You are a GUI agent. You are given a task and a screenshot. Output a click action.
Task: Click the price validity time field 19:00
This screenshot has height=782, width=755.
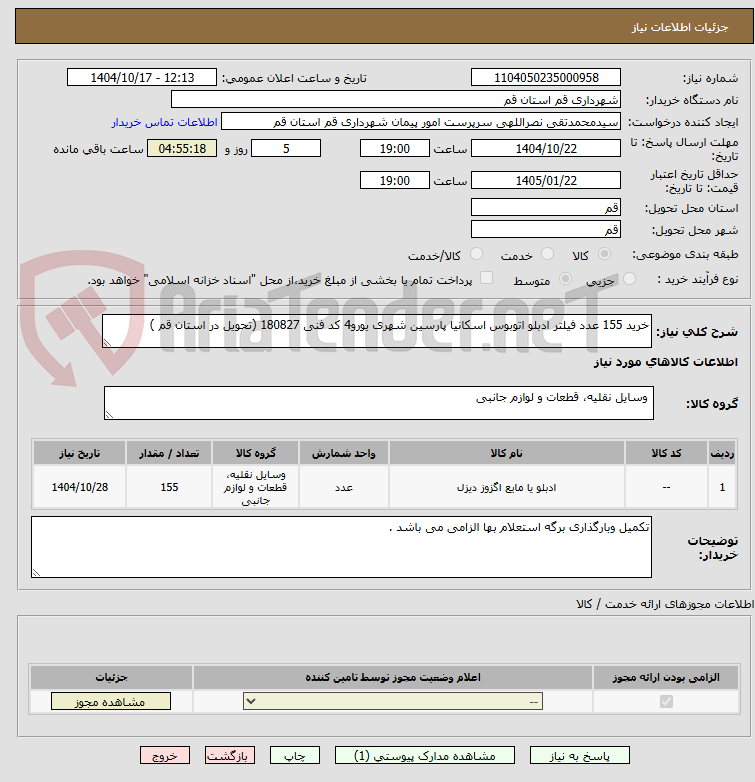coord(394,181)
